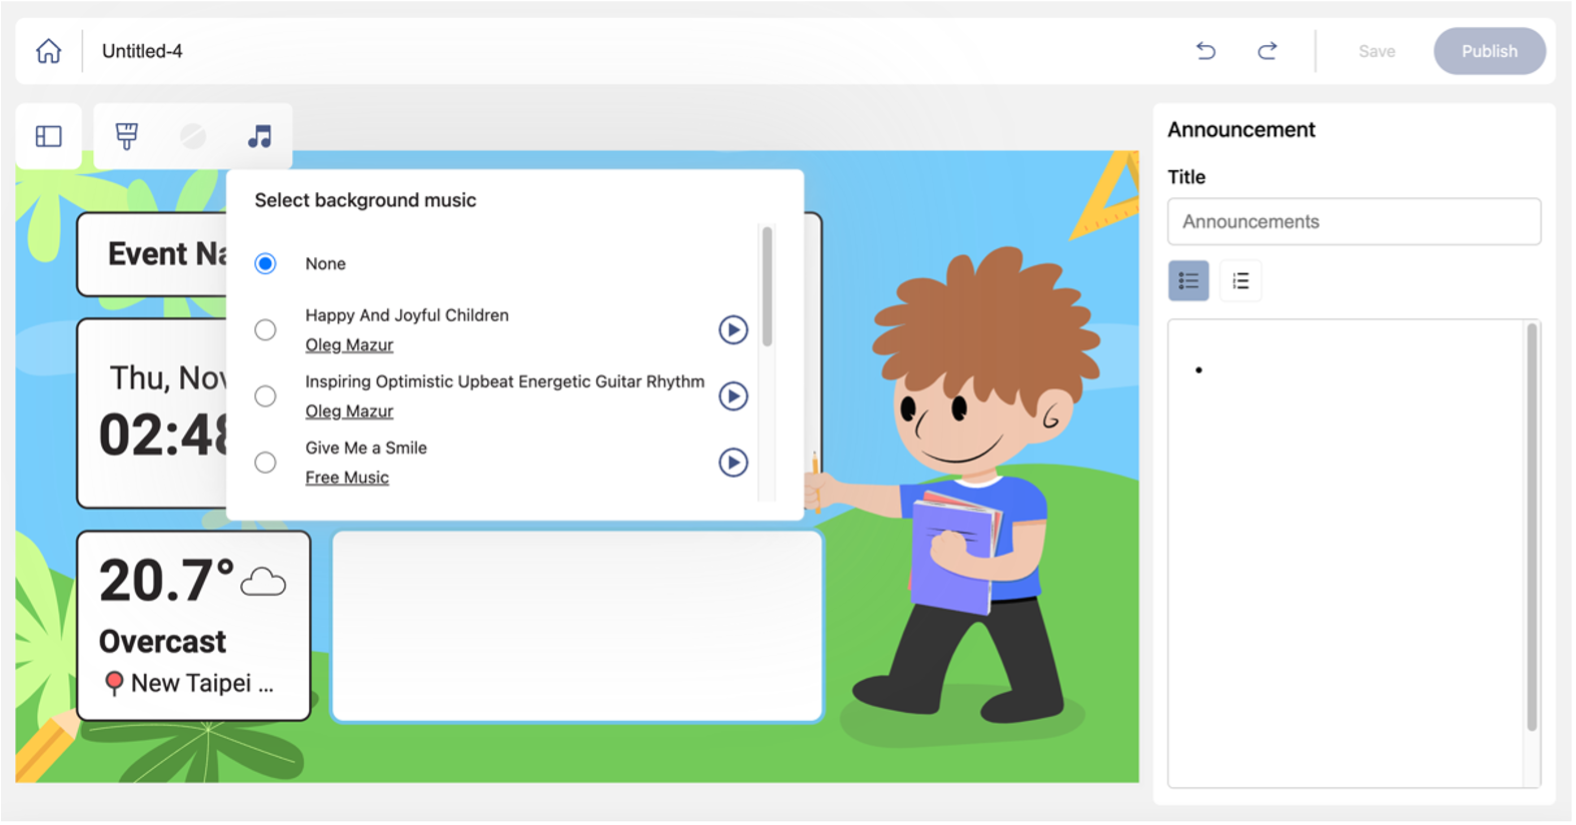Select the numbered list format icon

click(1241, 281)
